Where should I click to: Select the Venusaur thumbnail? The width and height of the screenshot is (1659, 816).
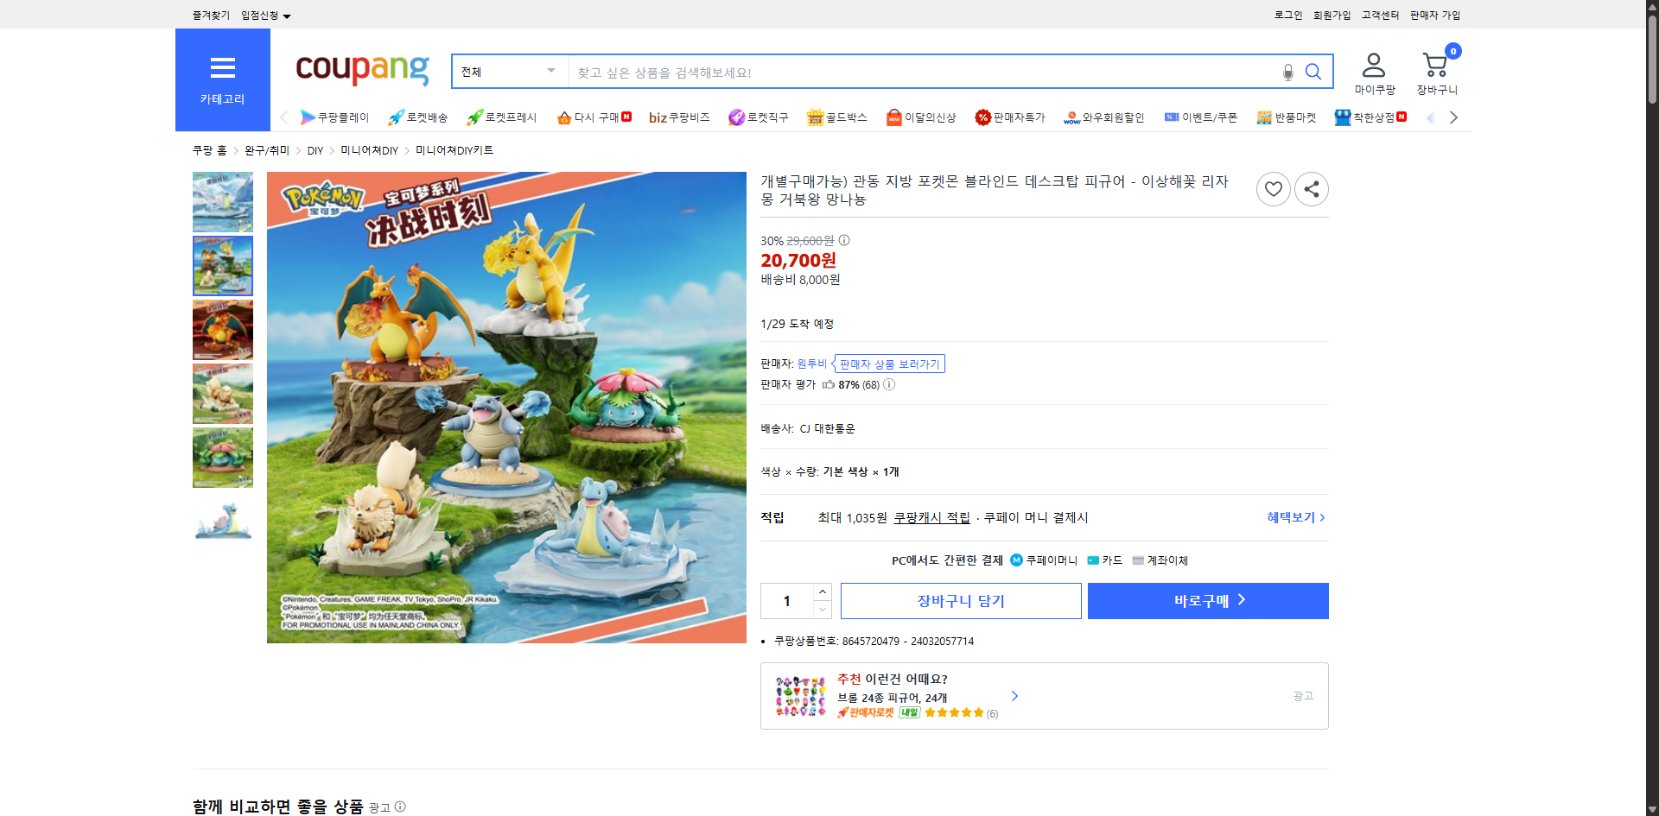tap(223, 458)
